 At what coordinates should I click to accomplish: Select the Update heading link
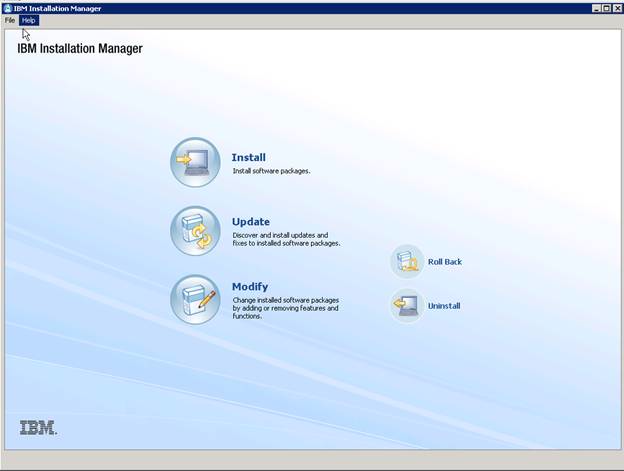[x=251, y=222]
